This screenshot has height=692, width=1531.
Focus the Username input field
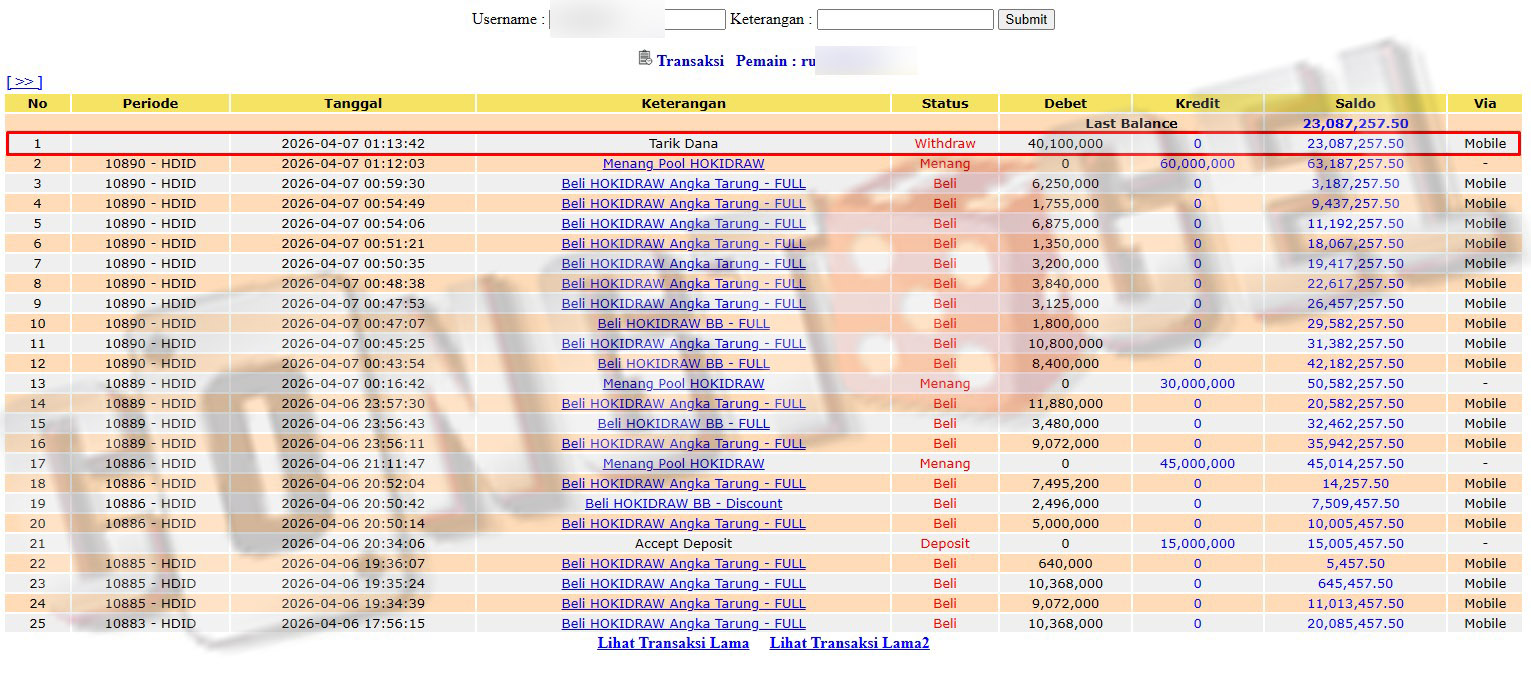pos(637,19)
